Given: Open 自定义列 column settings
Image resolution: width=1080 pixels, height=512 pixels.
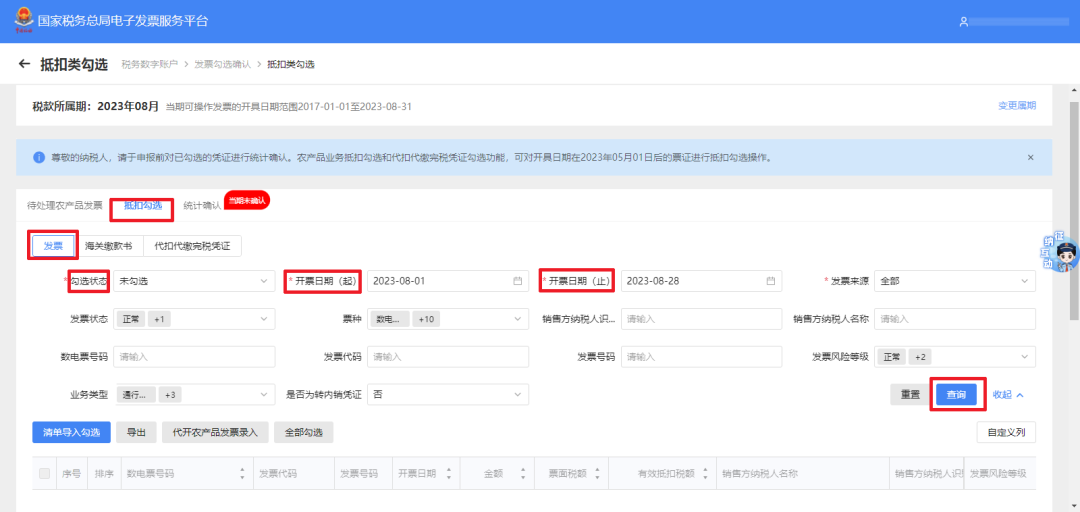Looking at the screenshot, I should 1006,433.
